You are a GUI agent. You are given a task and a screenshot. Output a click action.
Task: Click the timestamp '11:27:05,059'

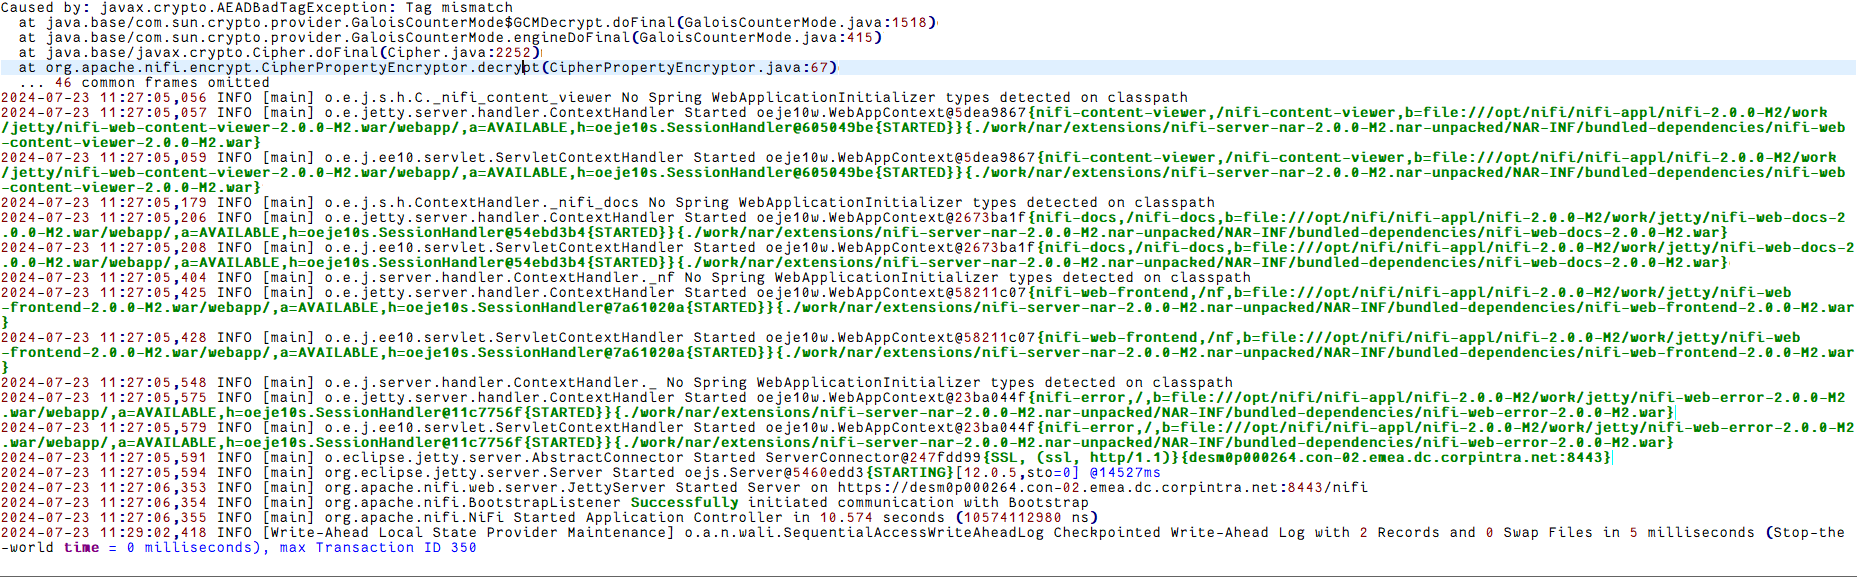pyautogui.click(x=153, y=157)
